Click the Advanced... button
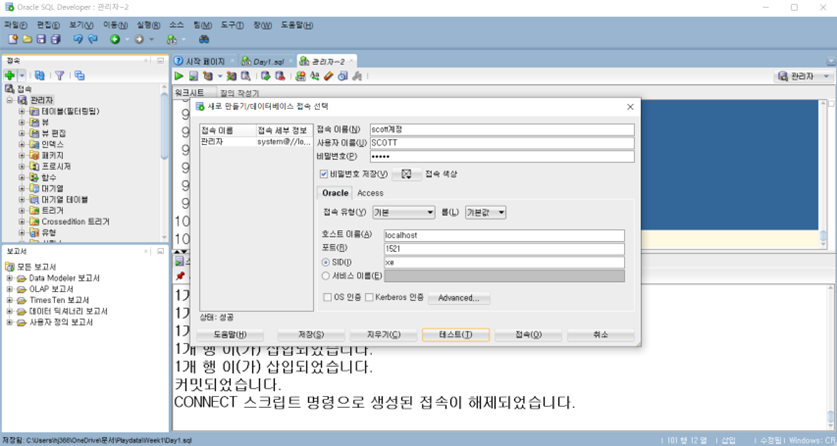The height and width of the screenshot is (446, 837). (459, 298)
